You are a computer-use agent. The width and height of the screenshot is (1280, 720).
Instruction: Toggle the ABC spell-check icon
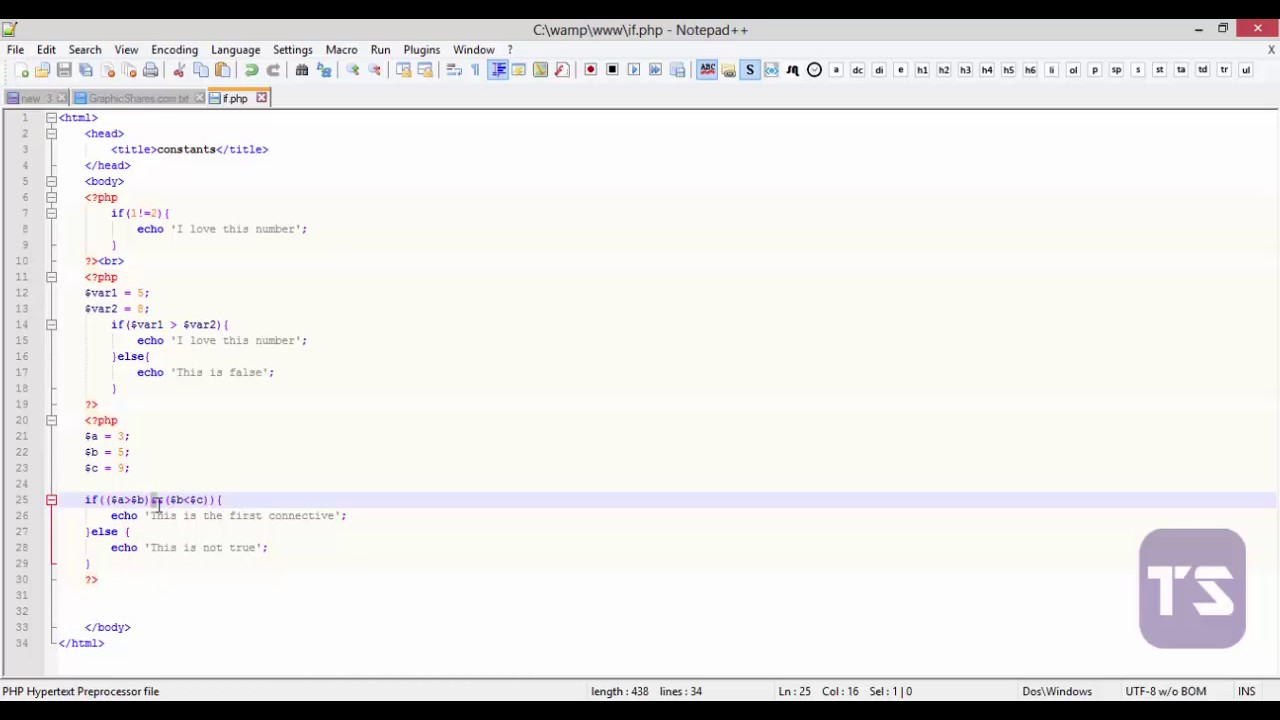coord(707,70)
